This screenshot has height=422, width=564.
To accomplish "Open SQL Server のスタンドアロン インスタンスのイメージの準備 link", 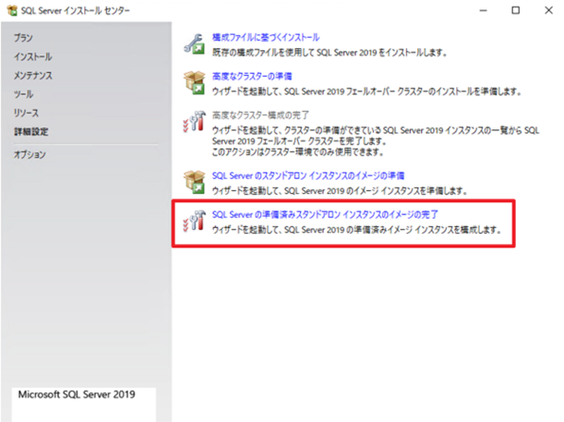I will (308, 176).
